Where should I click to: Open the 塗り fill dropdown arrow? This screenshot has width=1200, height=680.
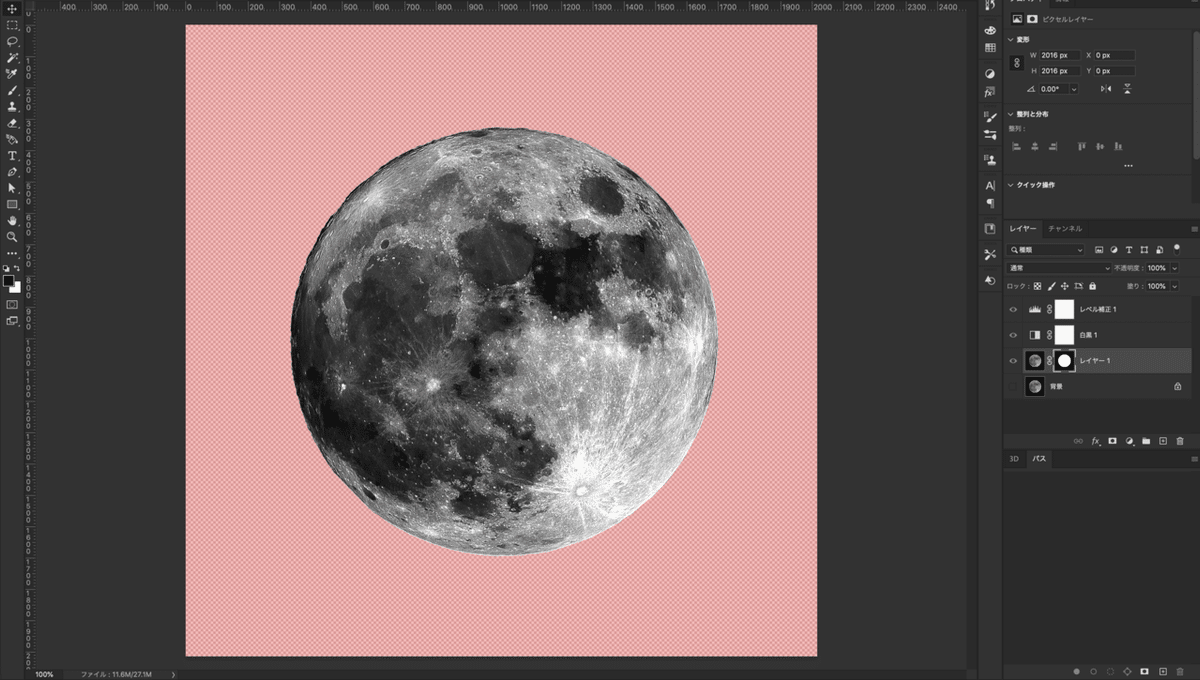pos(1174,286)
